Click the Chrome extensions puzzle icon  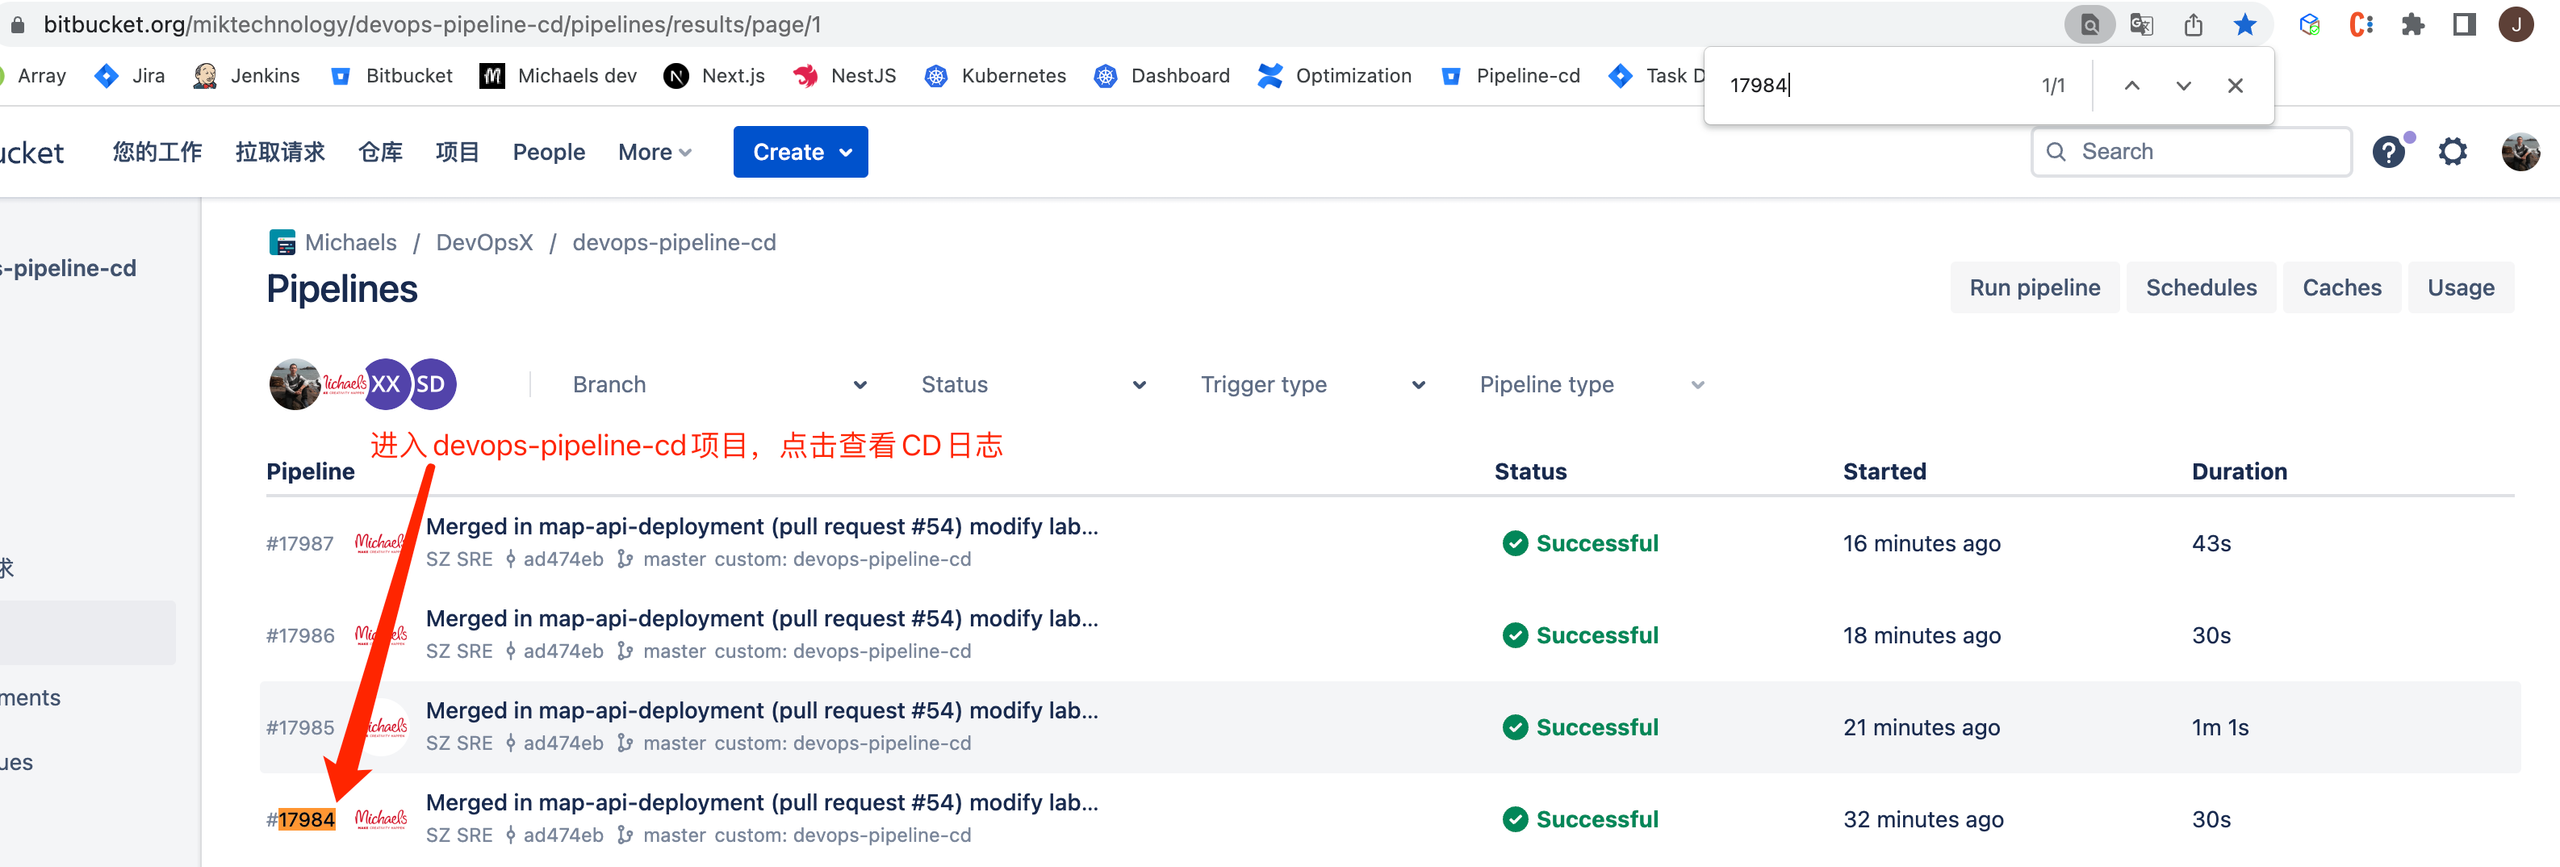coord(2413,25)
